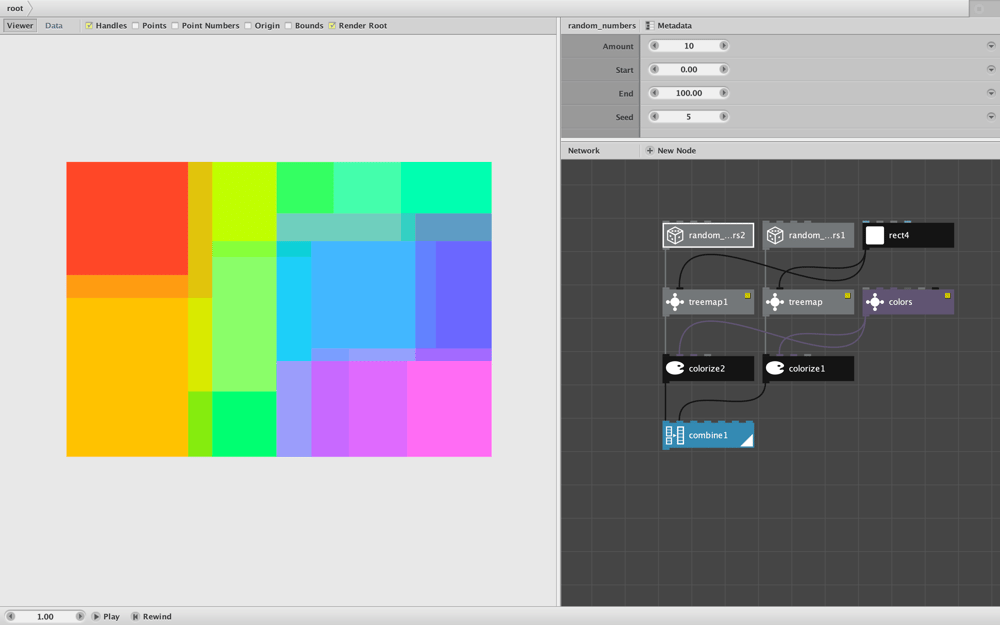Viewport: 1000px width, 625px height.
Task: Select the rect4 node icon
Action: pyautogui.click(x=875, y=235)
